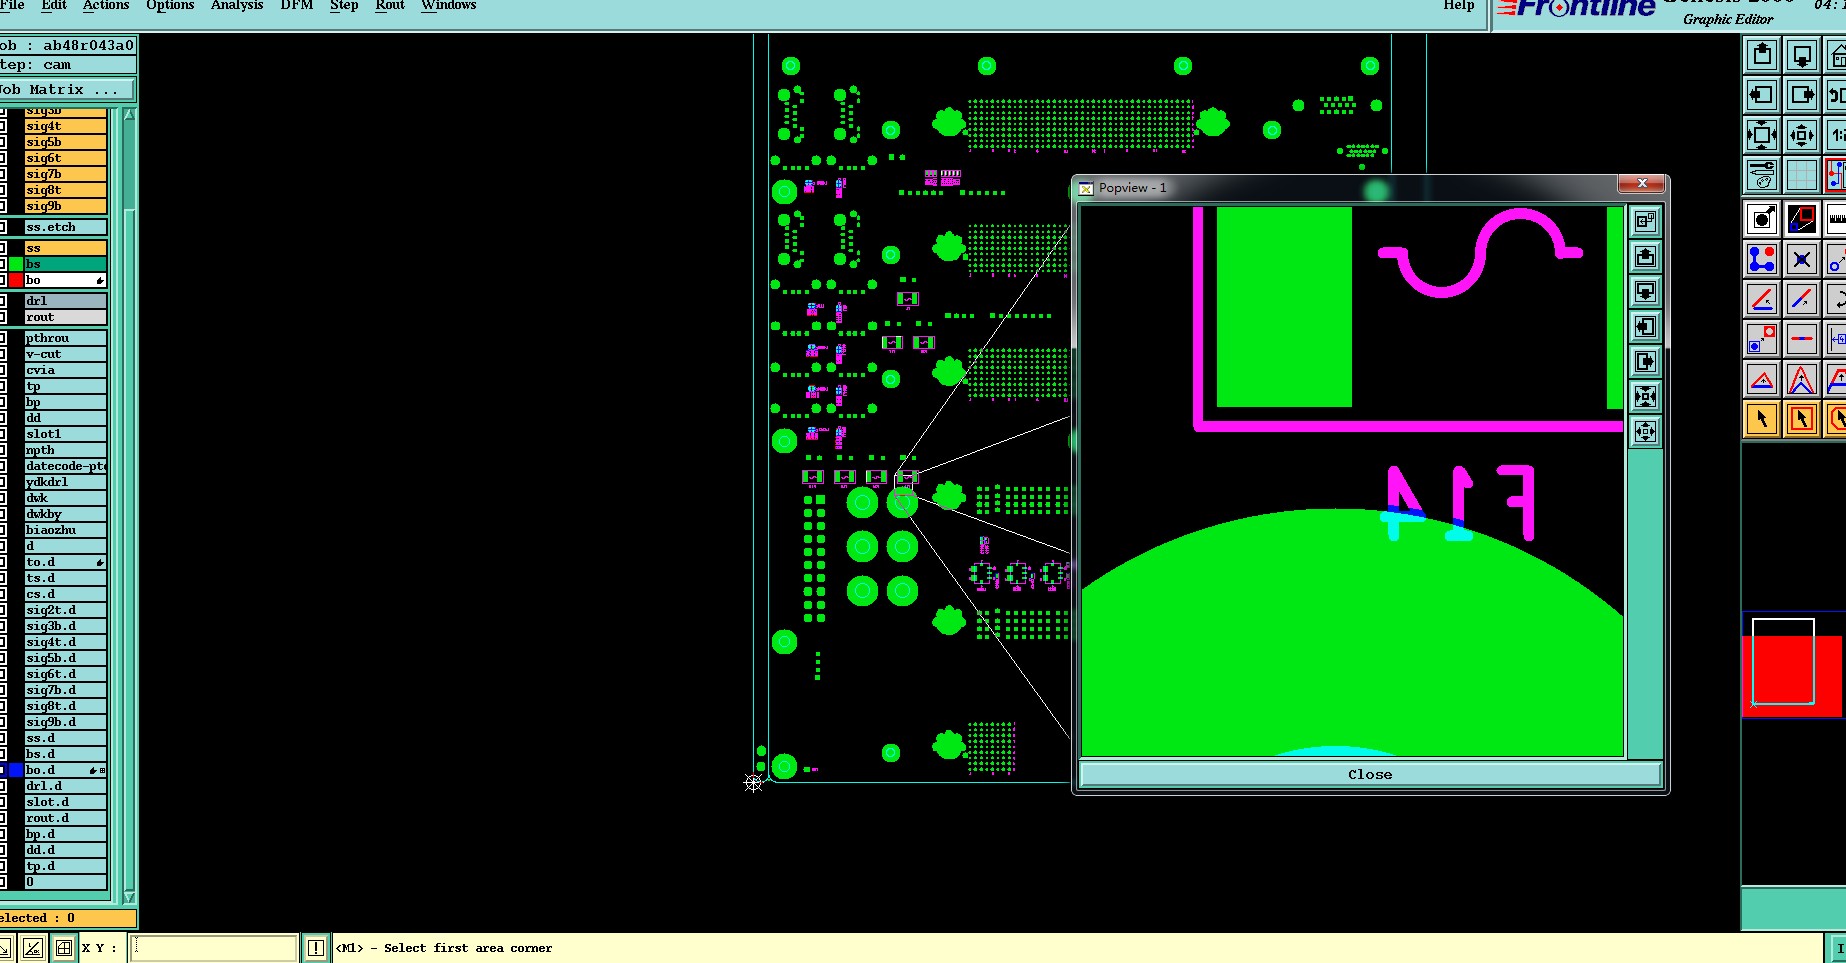Open the wrench and palette settings tool
This screenshot has height=963, width=1846.
coord(1762,174)
